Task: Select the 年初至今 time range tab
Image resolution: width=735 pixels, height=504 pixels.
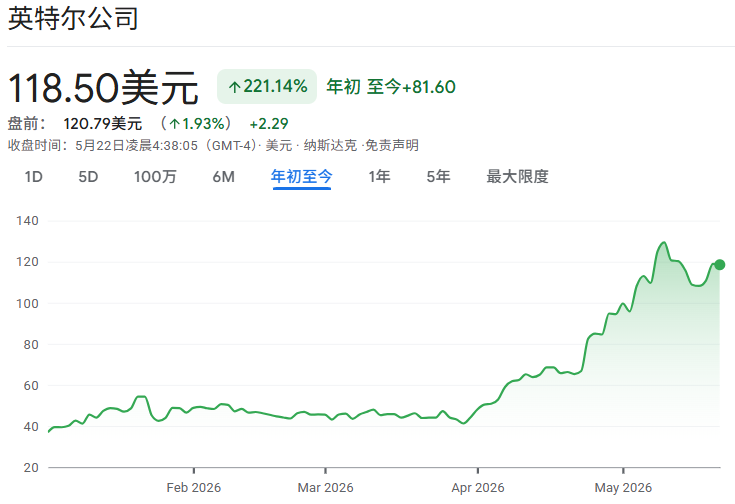Action: click(x=301, y=177)
